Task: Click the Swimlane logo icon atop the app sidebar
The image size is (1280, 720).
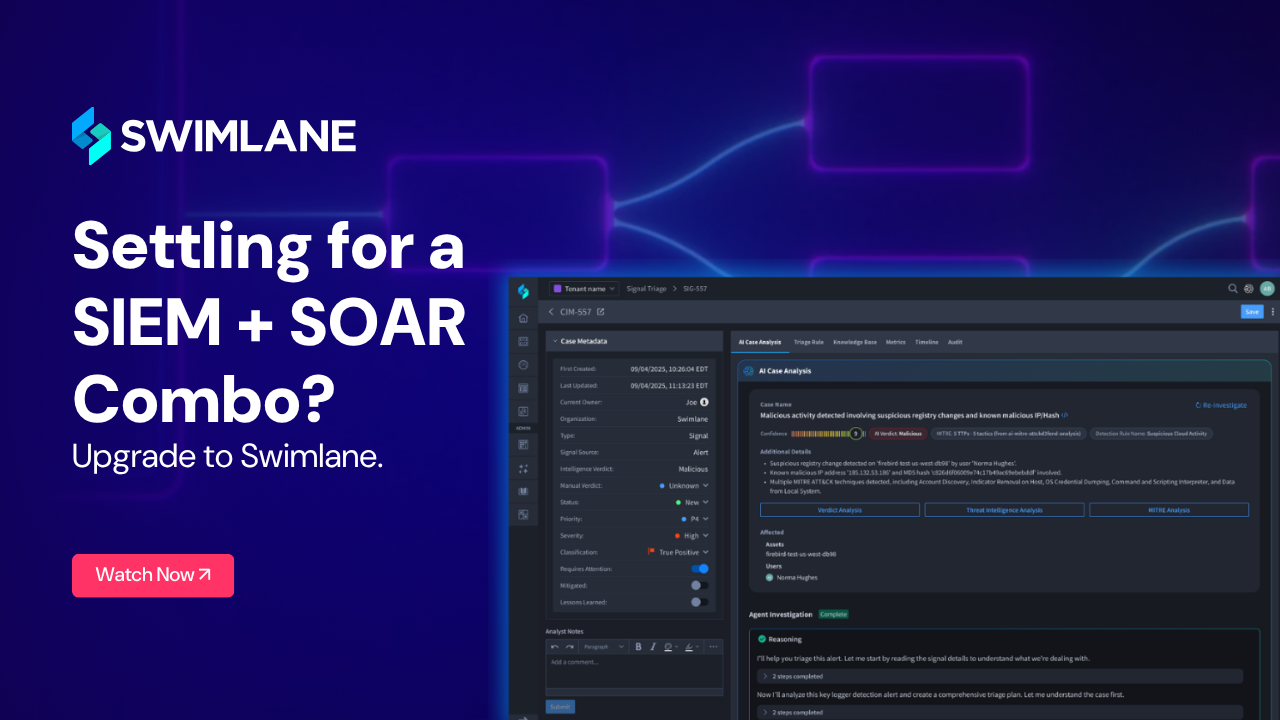Action: coord(523,291)
